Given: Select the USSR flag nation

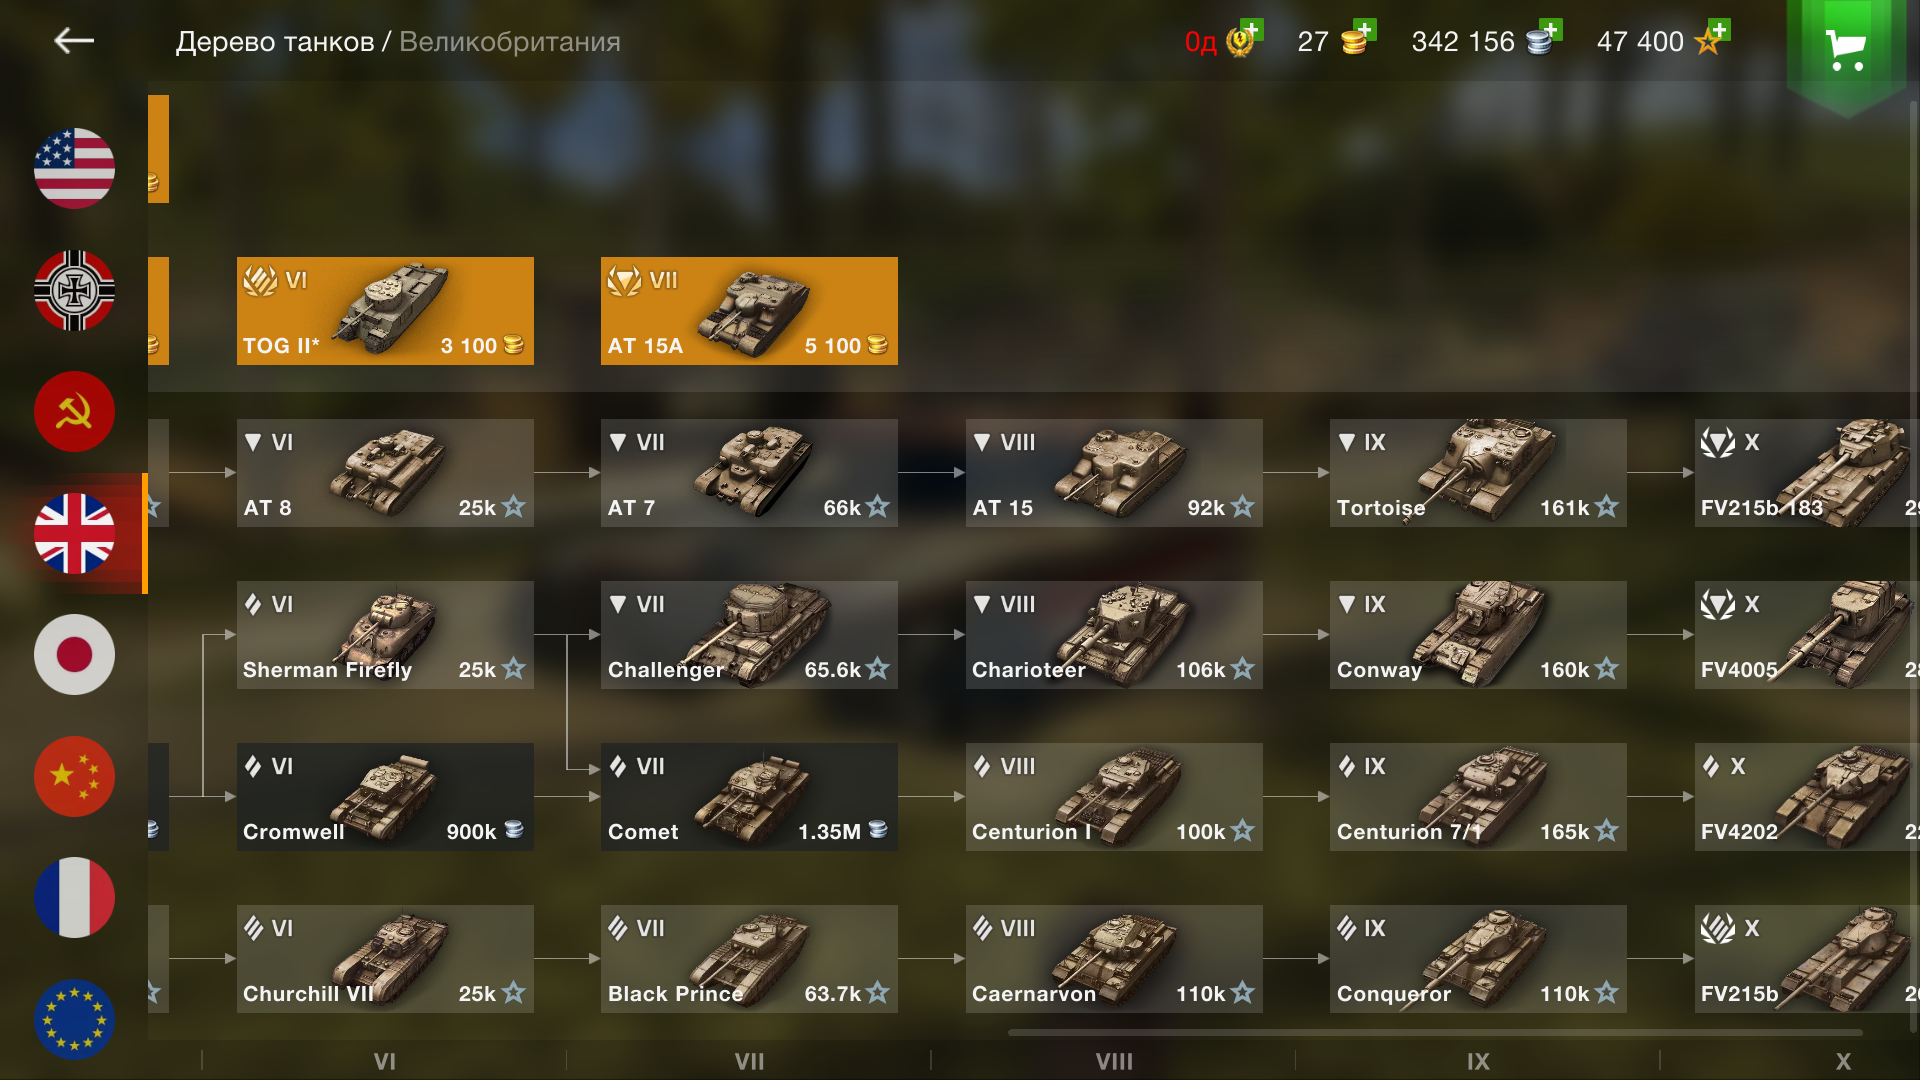Looking at the screenshot, I should point(74,412).
